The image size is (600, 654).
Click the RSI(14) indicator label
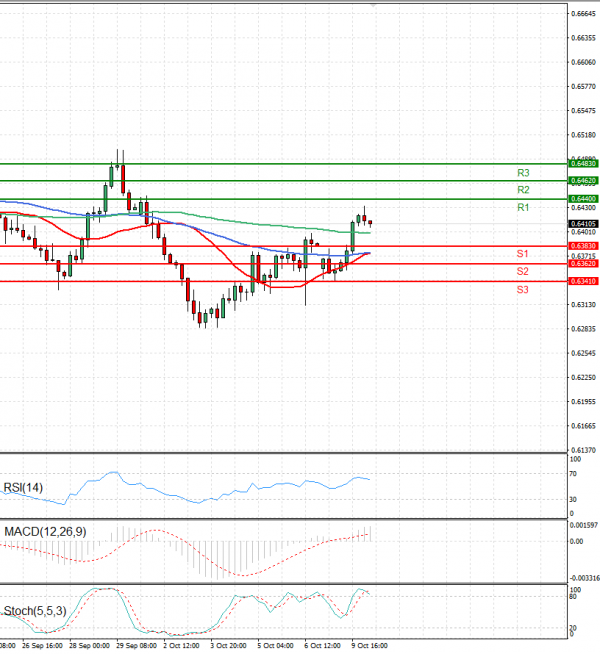23,488
